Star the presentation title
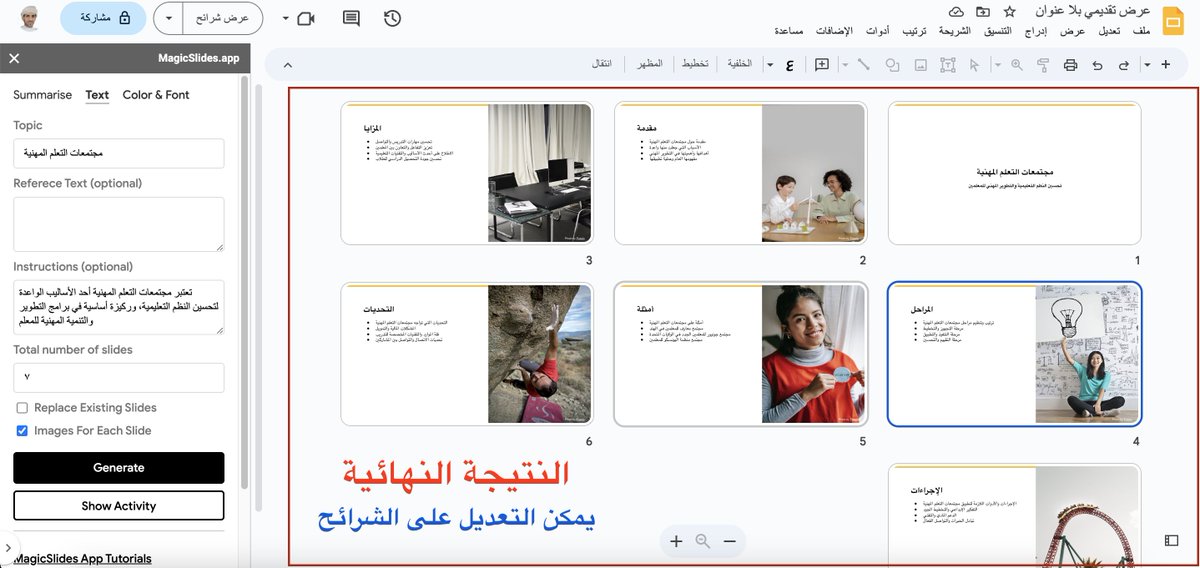The height and width of the screenshot is (568, 1200). 1009,11
